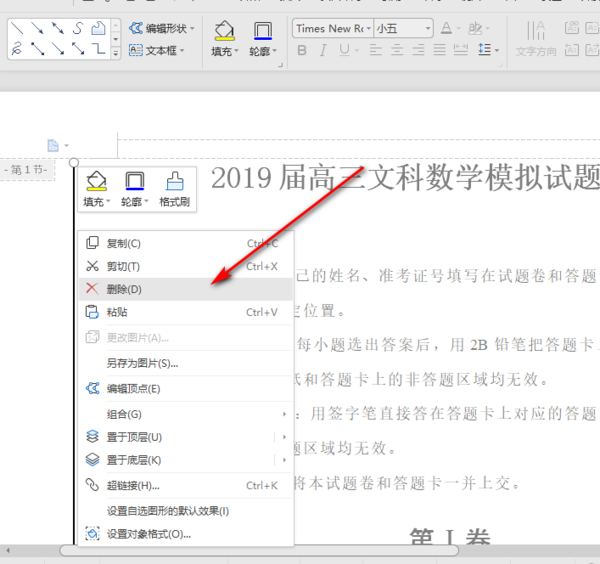Choose Save as Picture (另存为图片) menu item
The width and height of the screenshot is (600, 564).
186,363
